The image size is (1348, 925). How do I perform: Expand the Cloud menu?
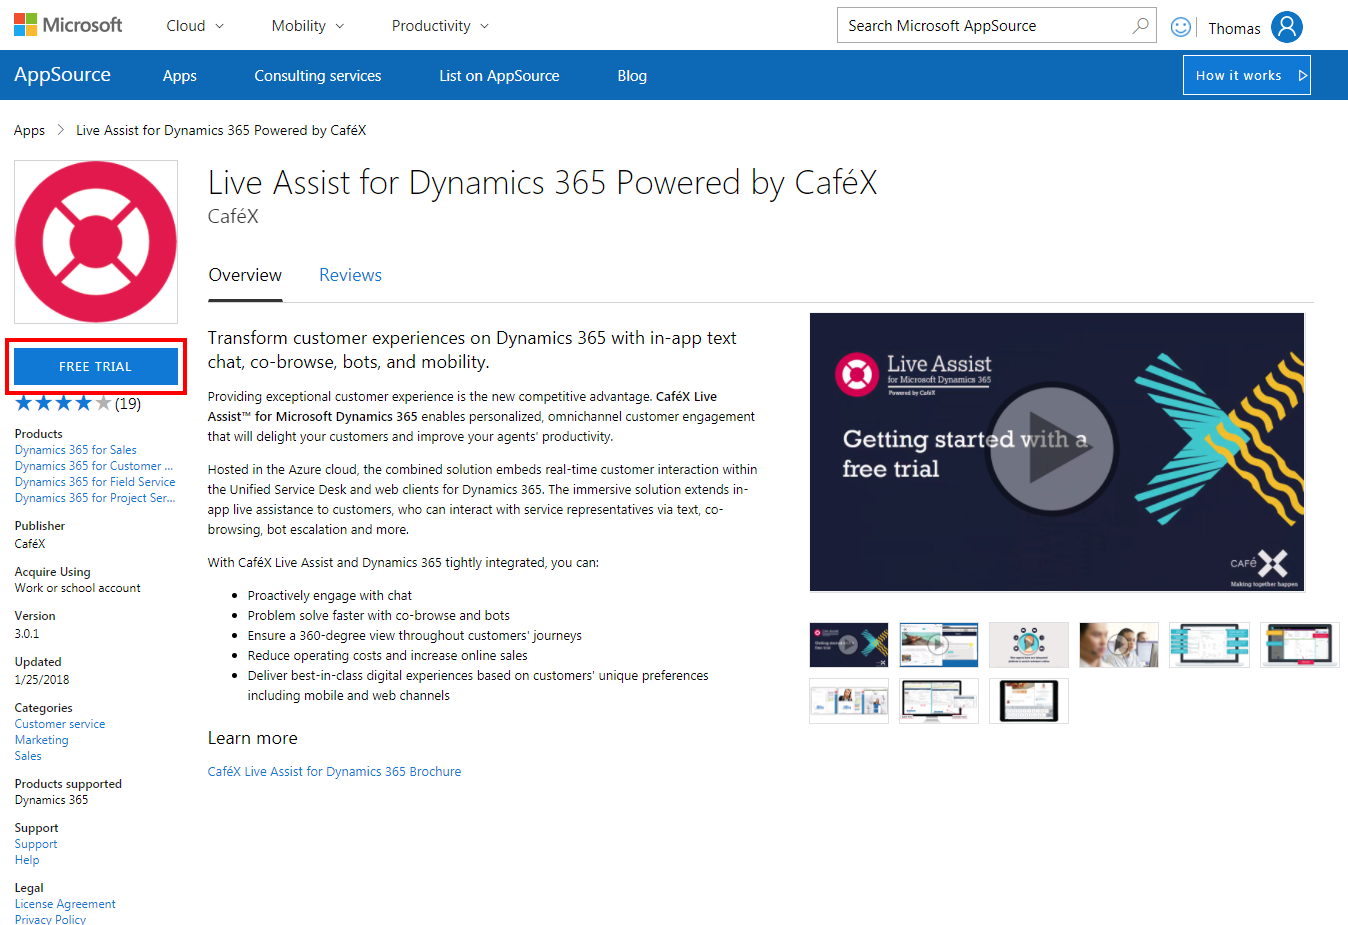pos(195,26)
